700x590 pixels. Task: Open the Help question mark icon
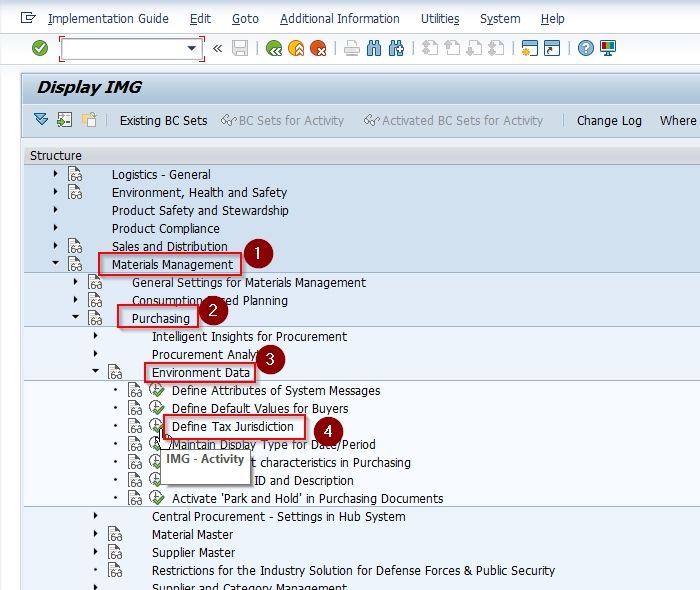point(586,48)
